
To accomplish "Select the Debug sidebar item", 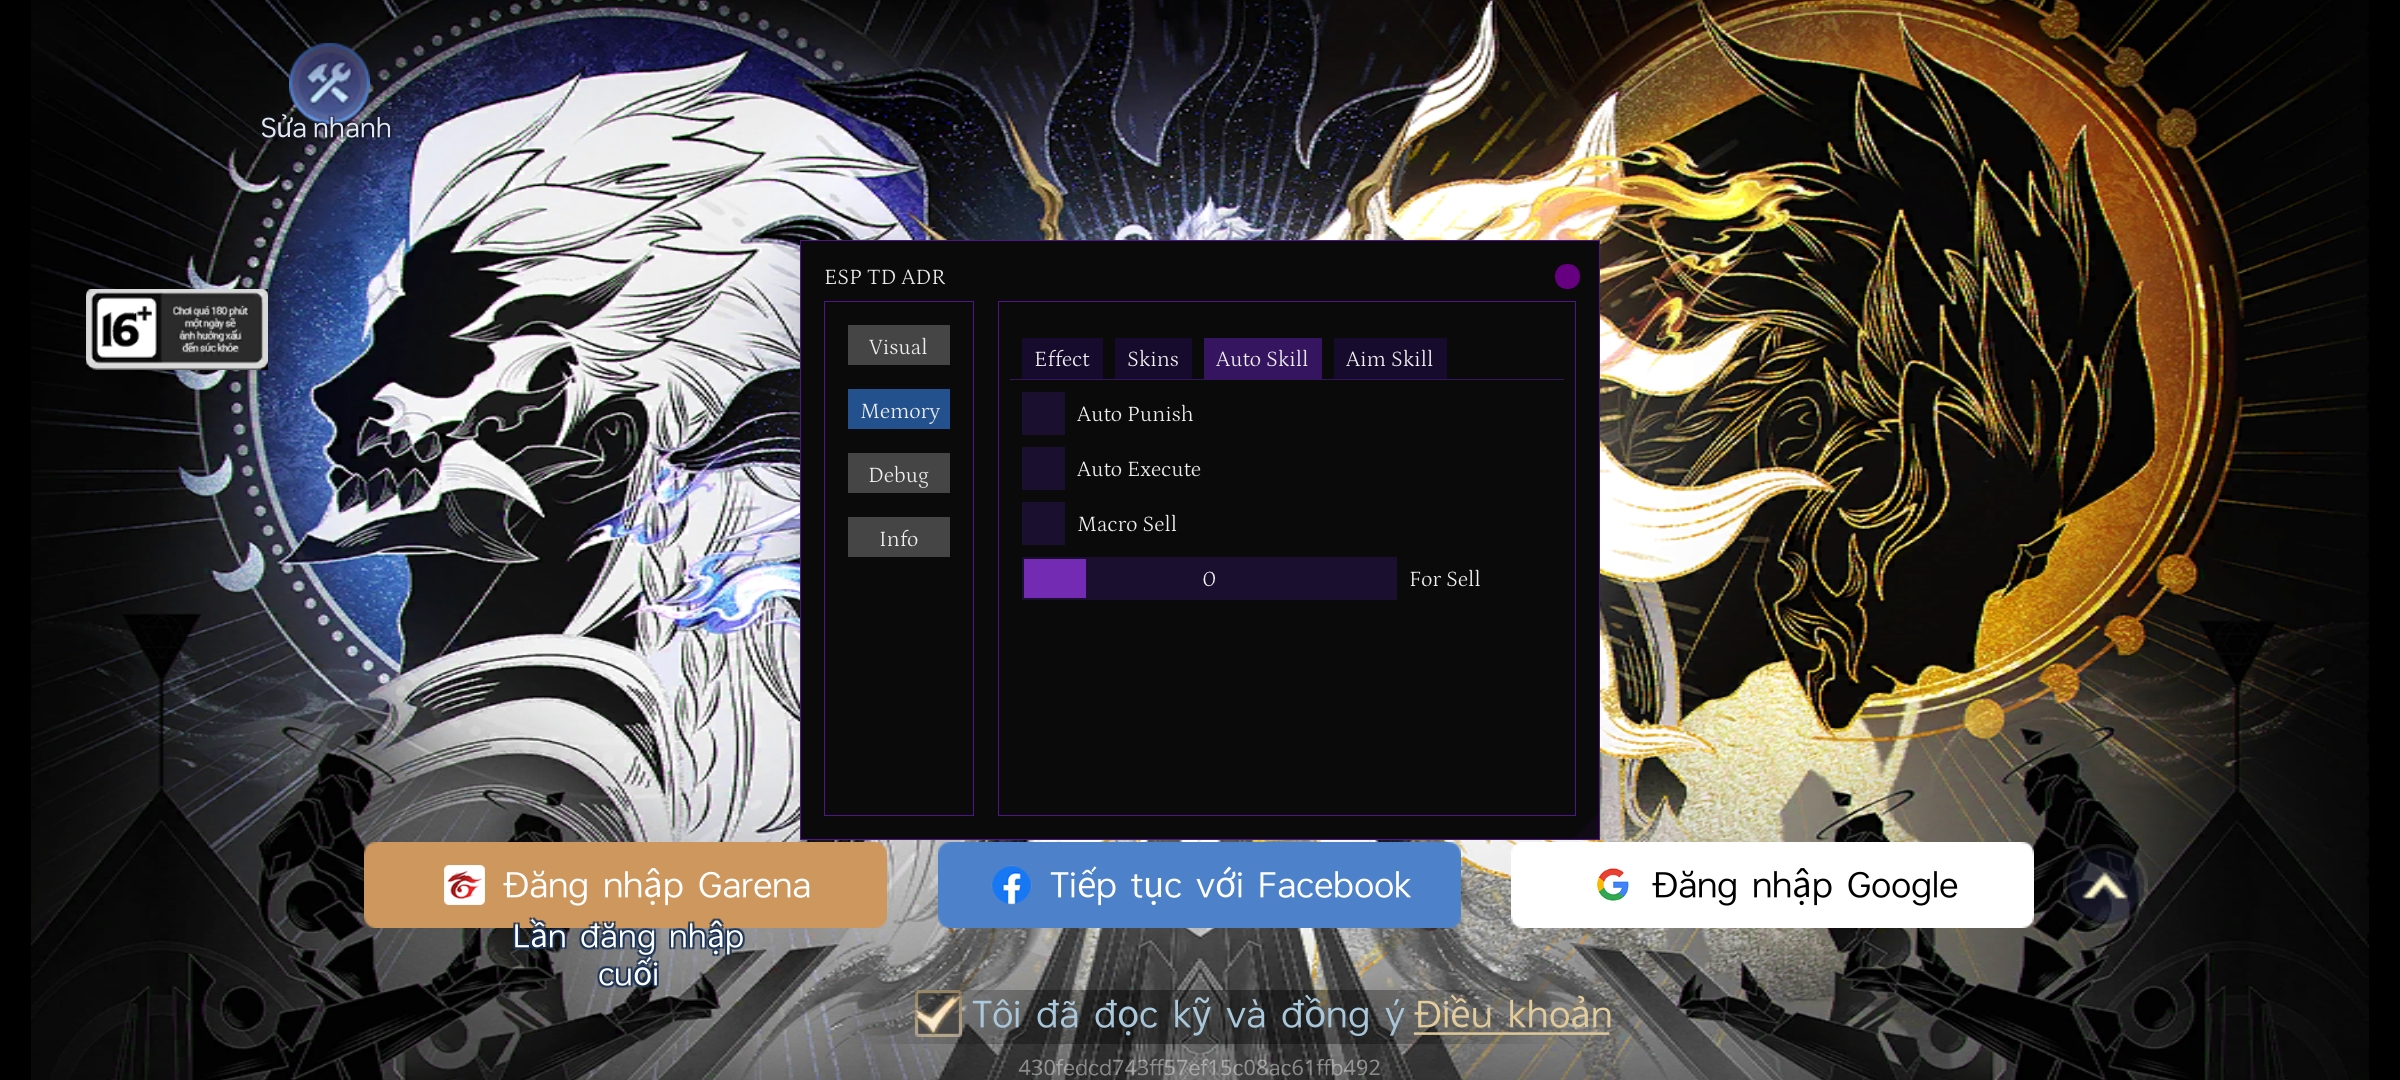I will click(899, 474).
